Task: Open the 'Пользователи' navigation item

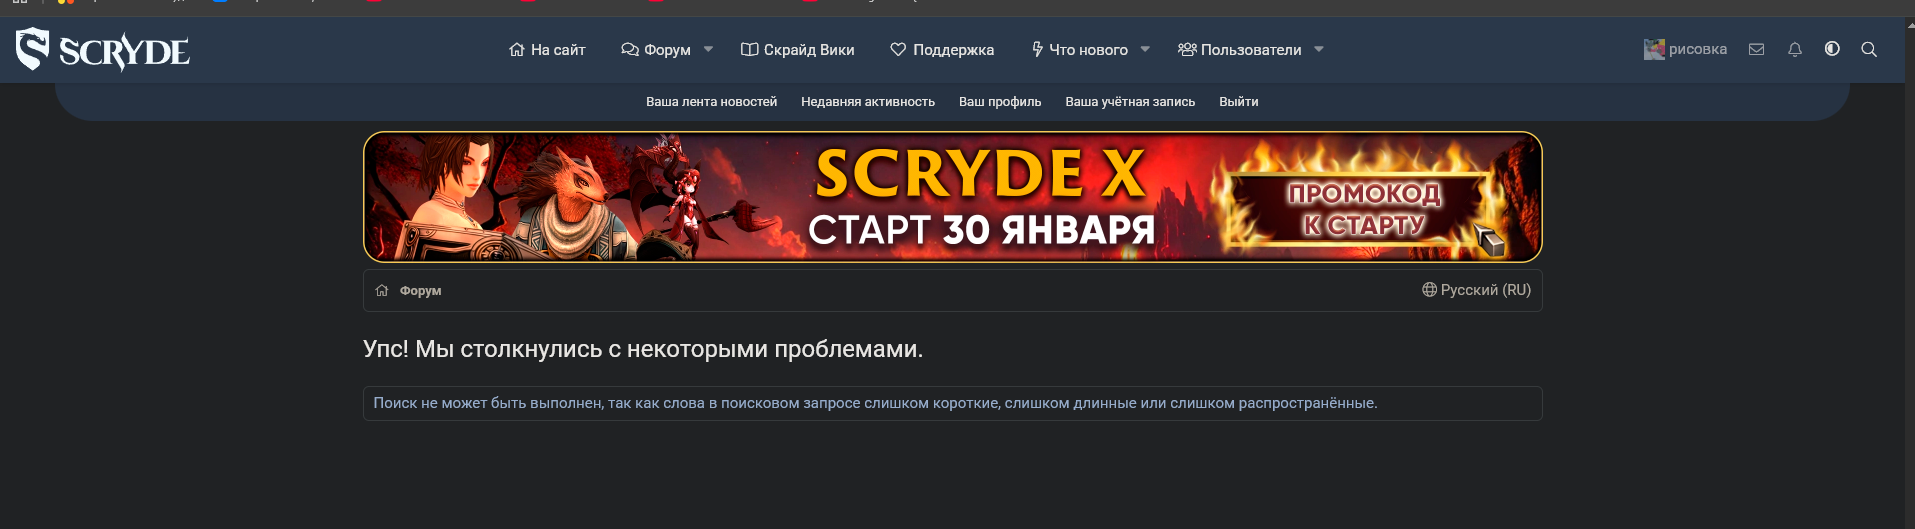Action: click(x=1239, y=49)
